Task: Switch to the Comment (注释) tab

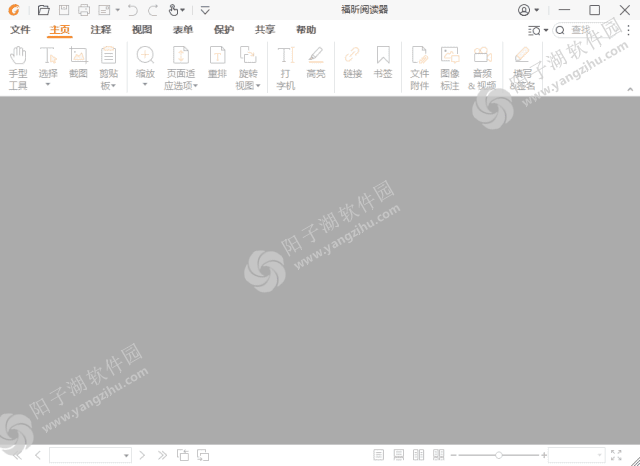Action: [x=101, y=30]
